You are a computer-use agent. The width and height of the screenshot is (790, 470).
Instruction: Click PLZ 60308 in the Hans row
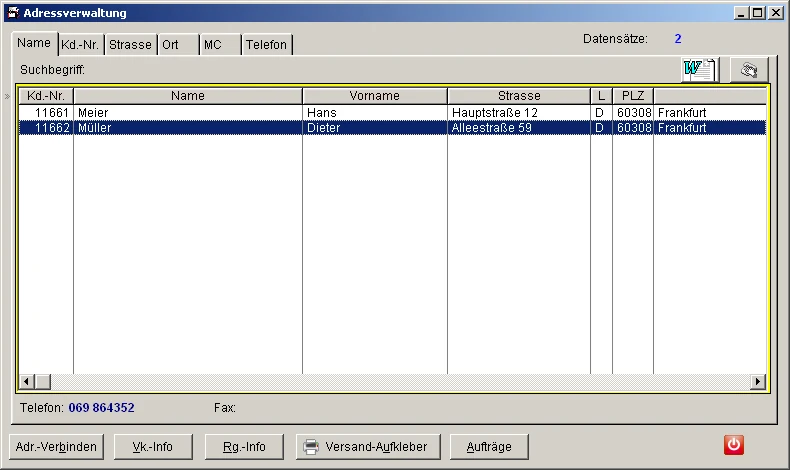coord(634,112)
